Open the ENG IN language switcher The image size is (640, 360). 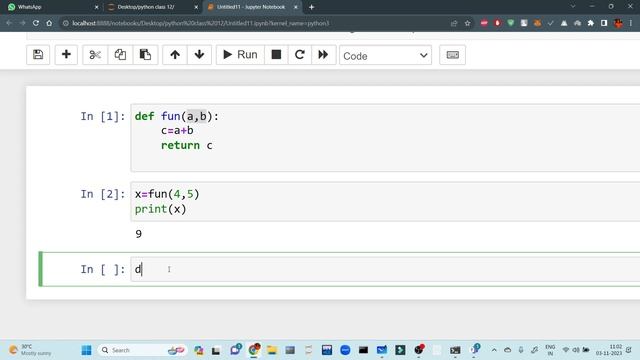coord(550,350)
